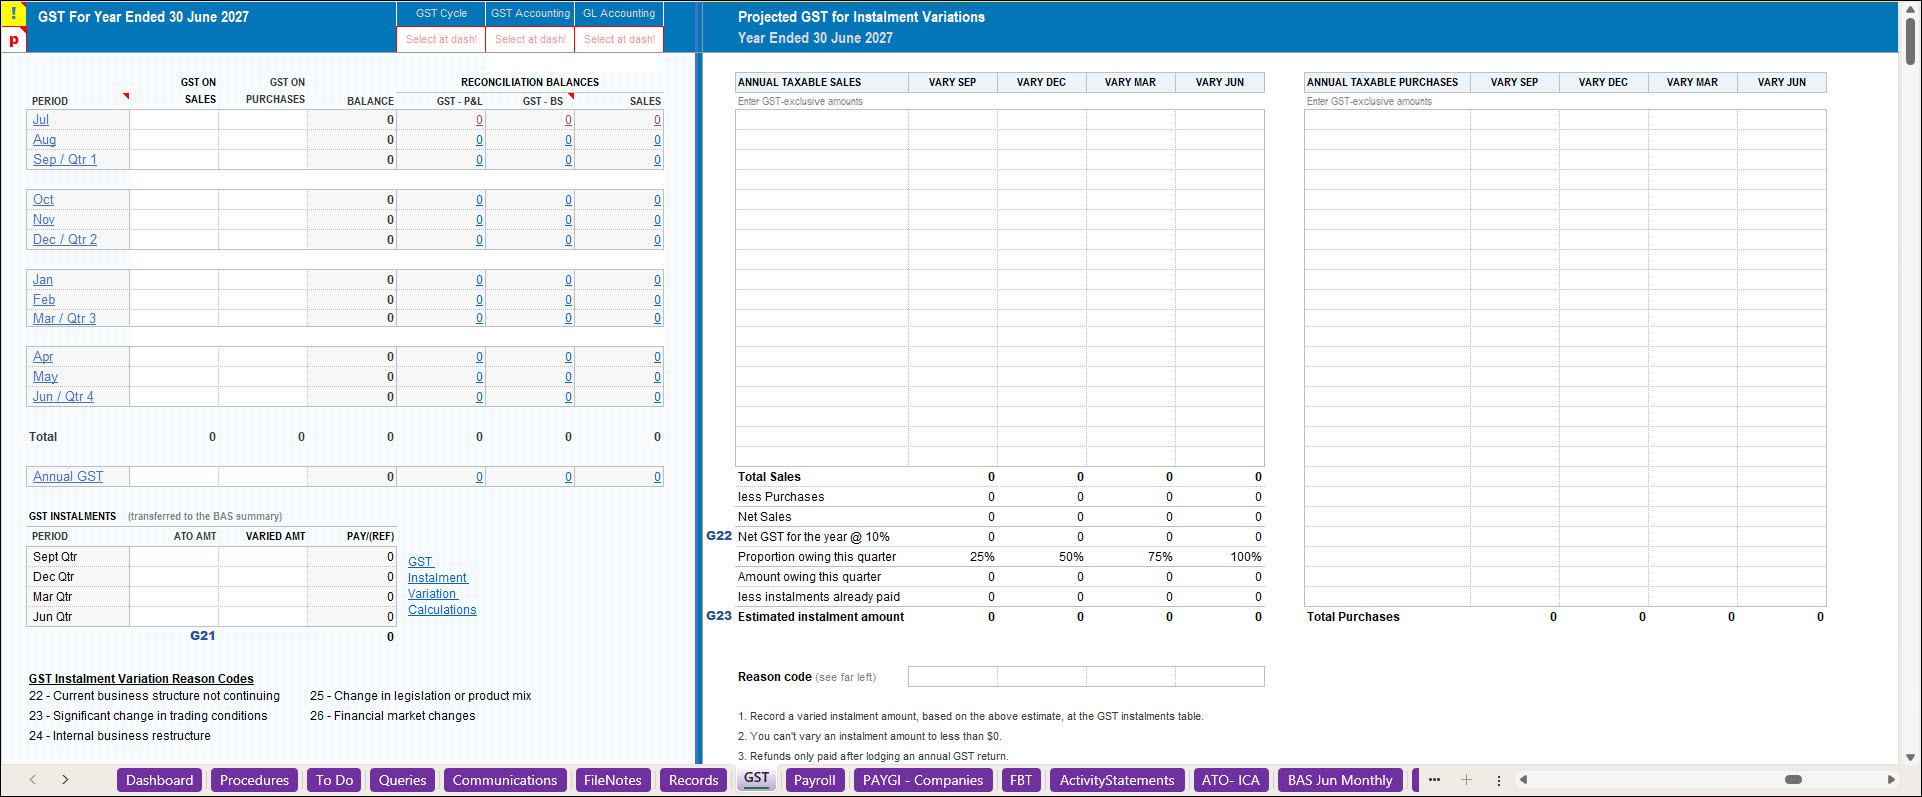This screenshot has height=797, width=1922.
Task: Add a new sheet with plus icon
Action: coord(1466,780)
